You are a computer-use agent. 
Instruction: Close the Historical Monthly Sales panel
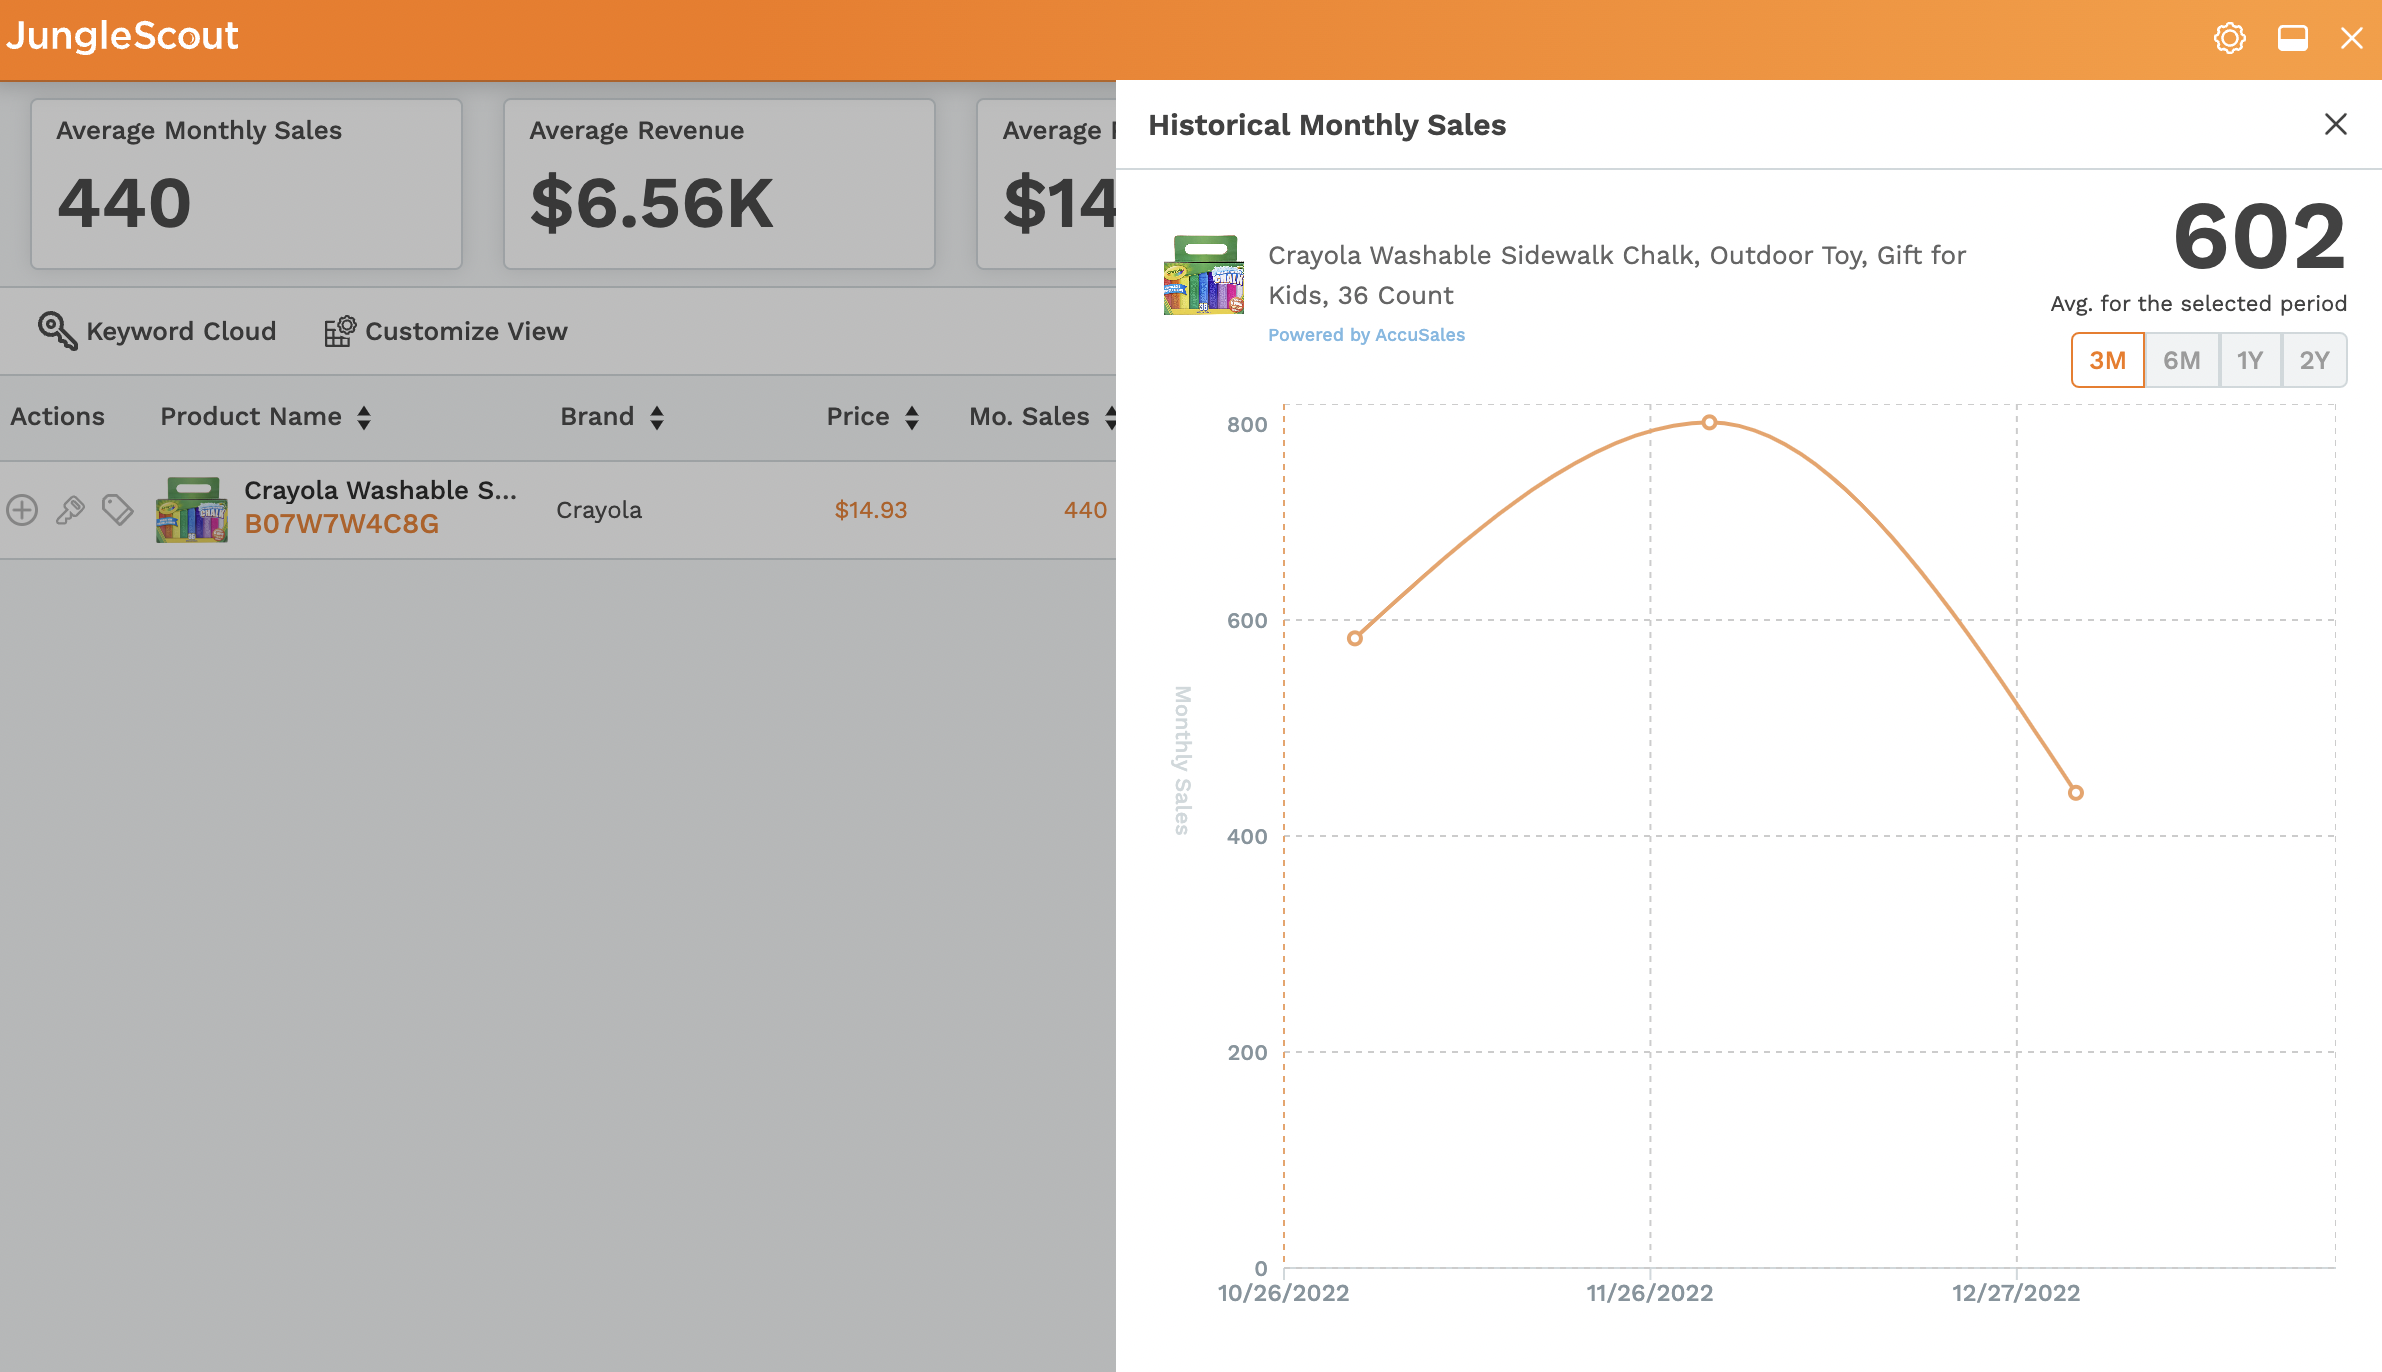[x=2335, y=124]
